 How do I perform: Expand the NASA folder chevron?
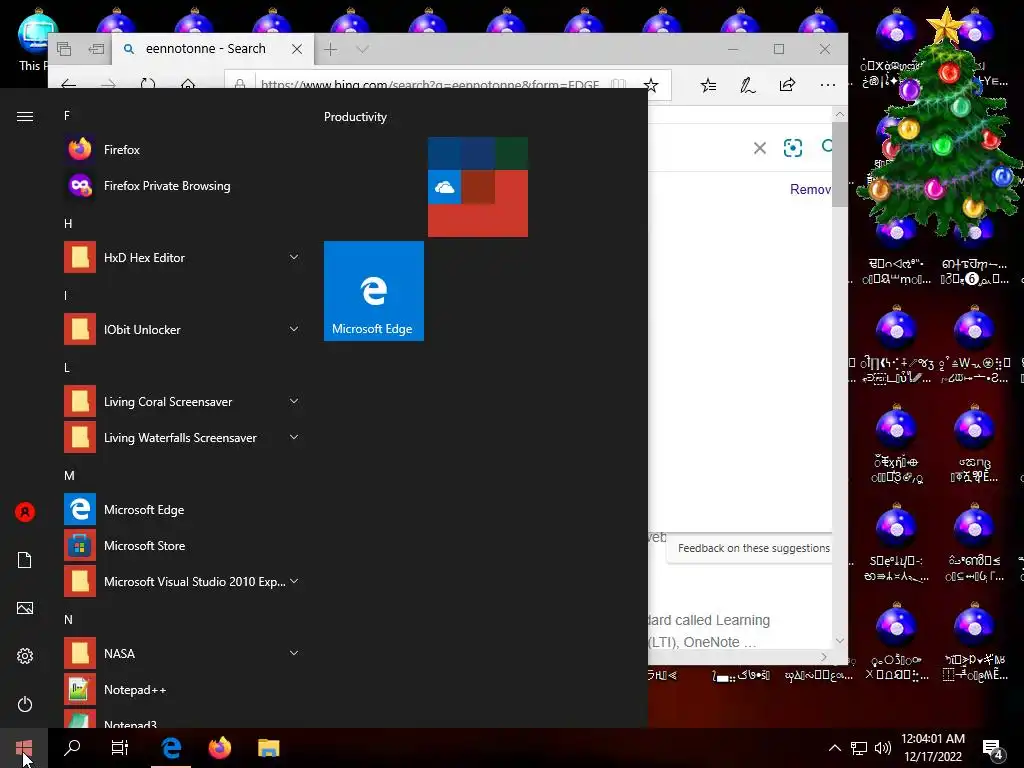[x=294, y=653]
